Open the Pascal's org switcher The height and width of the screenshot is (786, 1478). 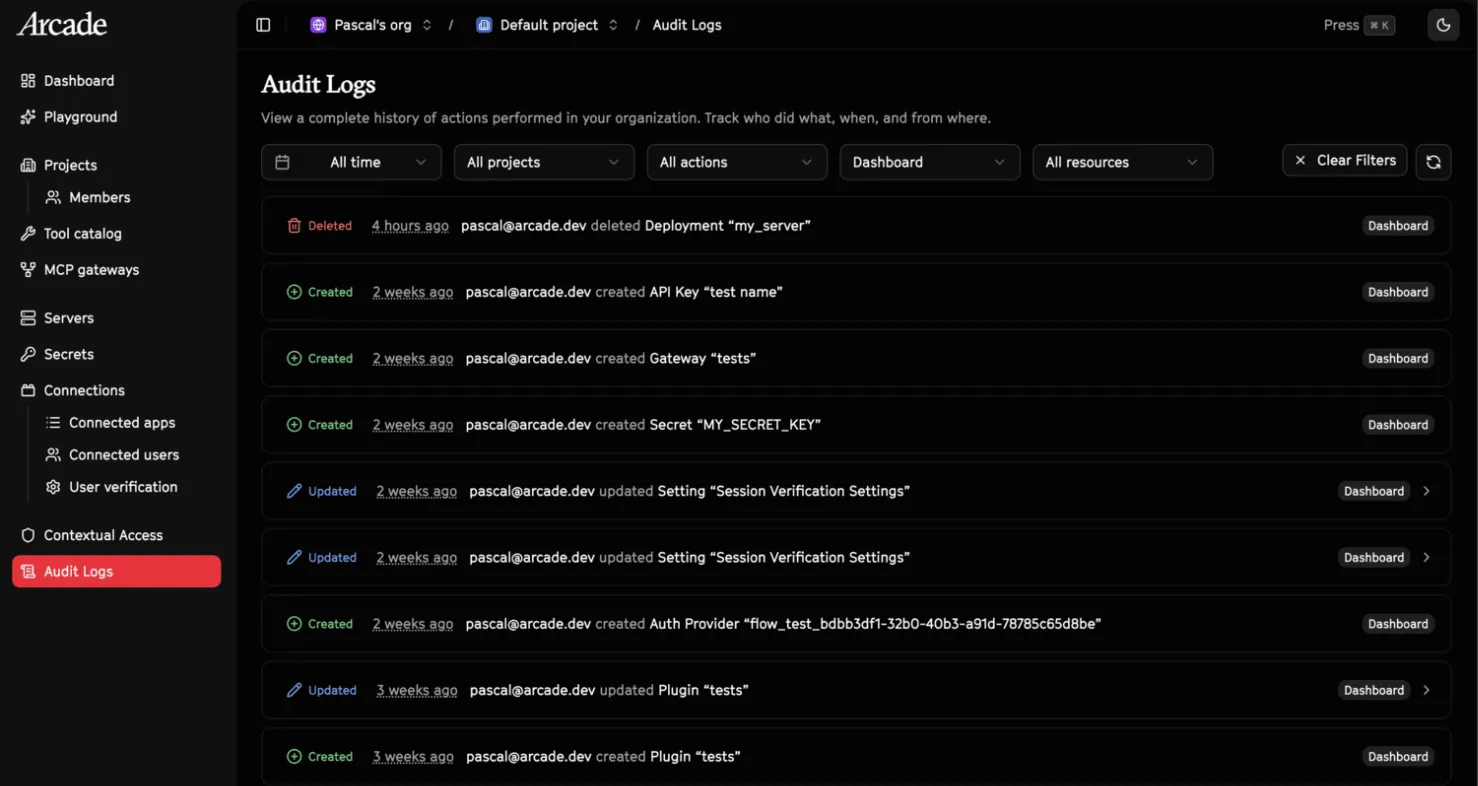[371, 24]
